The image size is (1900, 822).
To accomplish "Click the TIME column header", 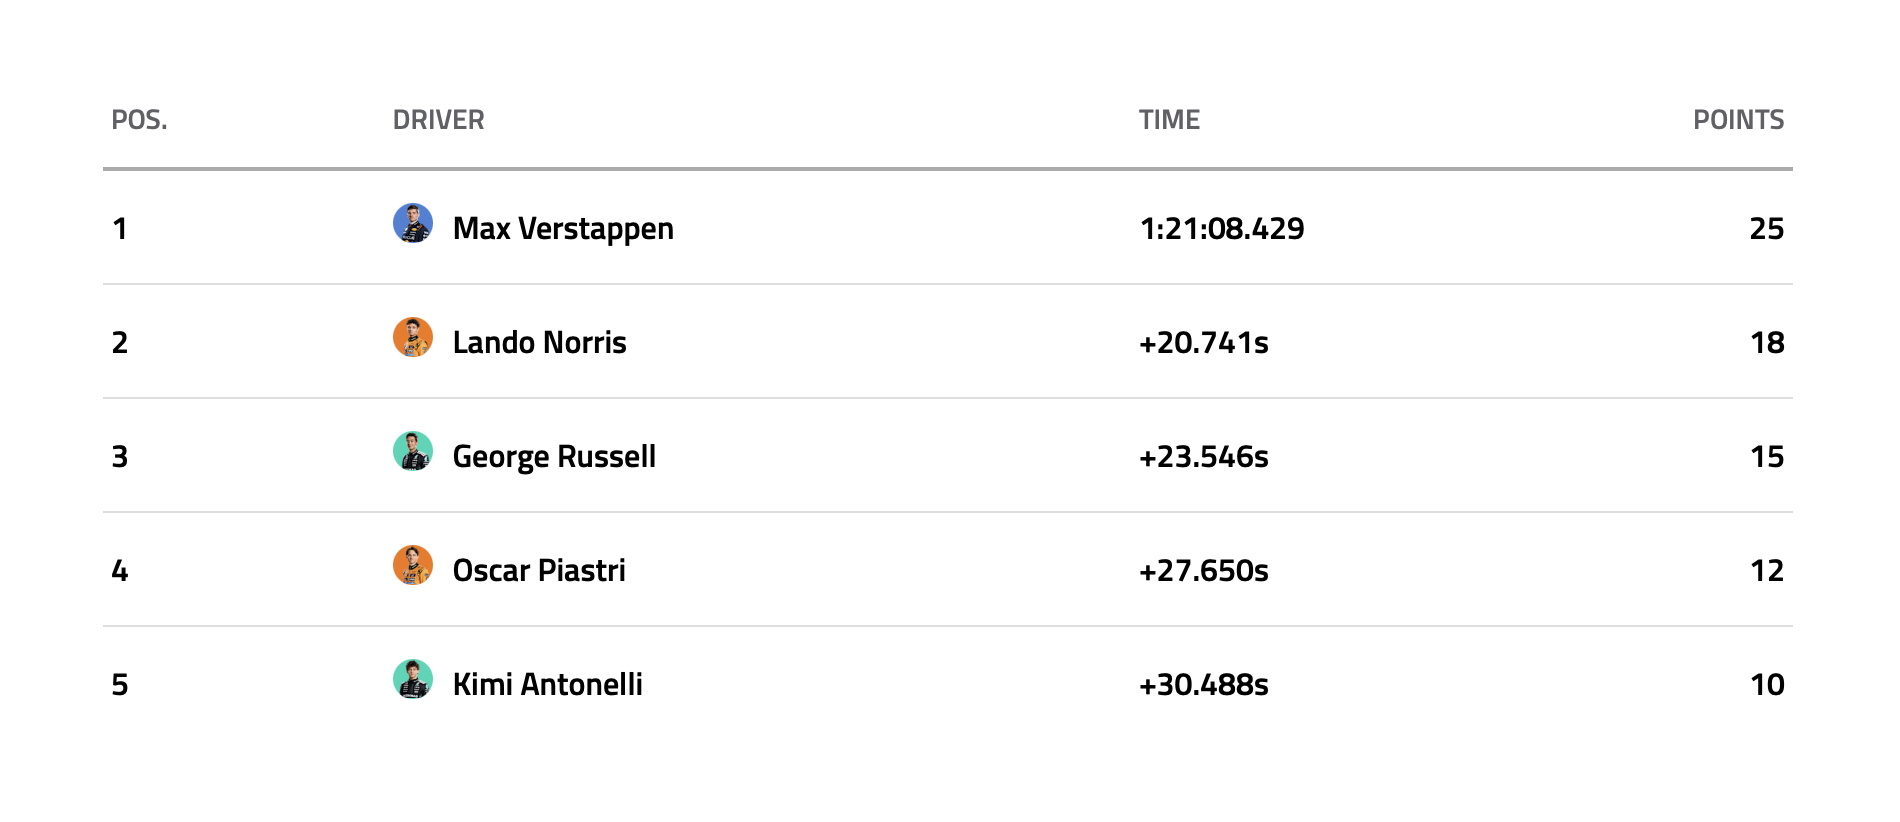I will click(x=1169, y=120).
